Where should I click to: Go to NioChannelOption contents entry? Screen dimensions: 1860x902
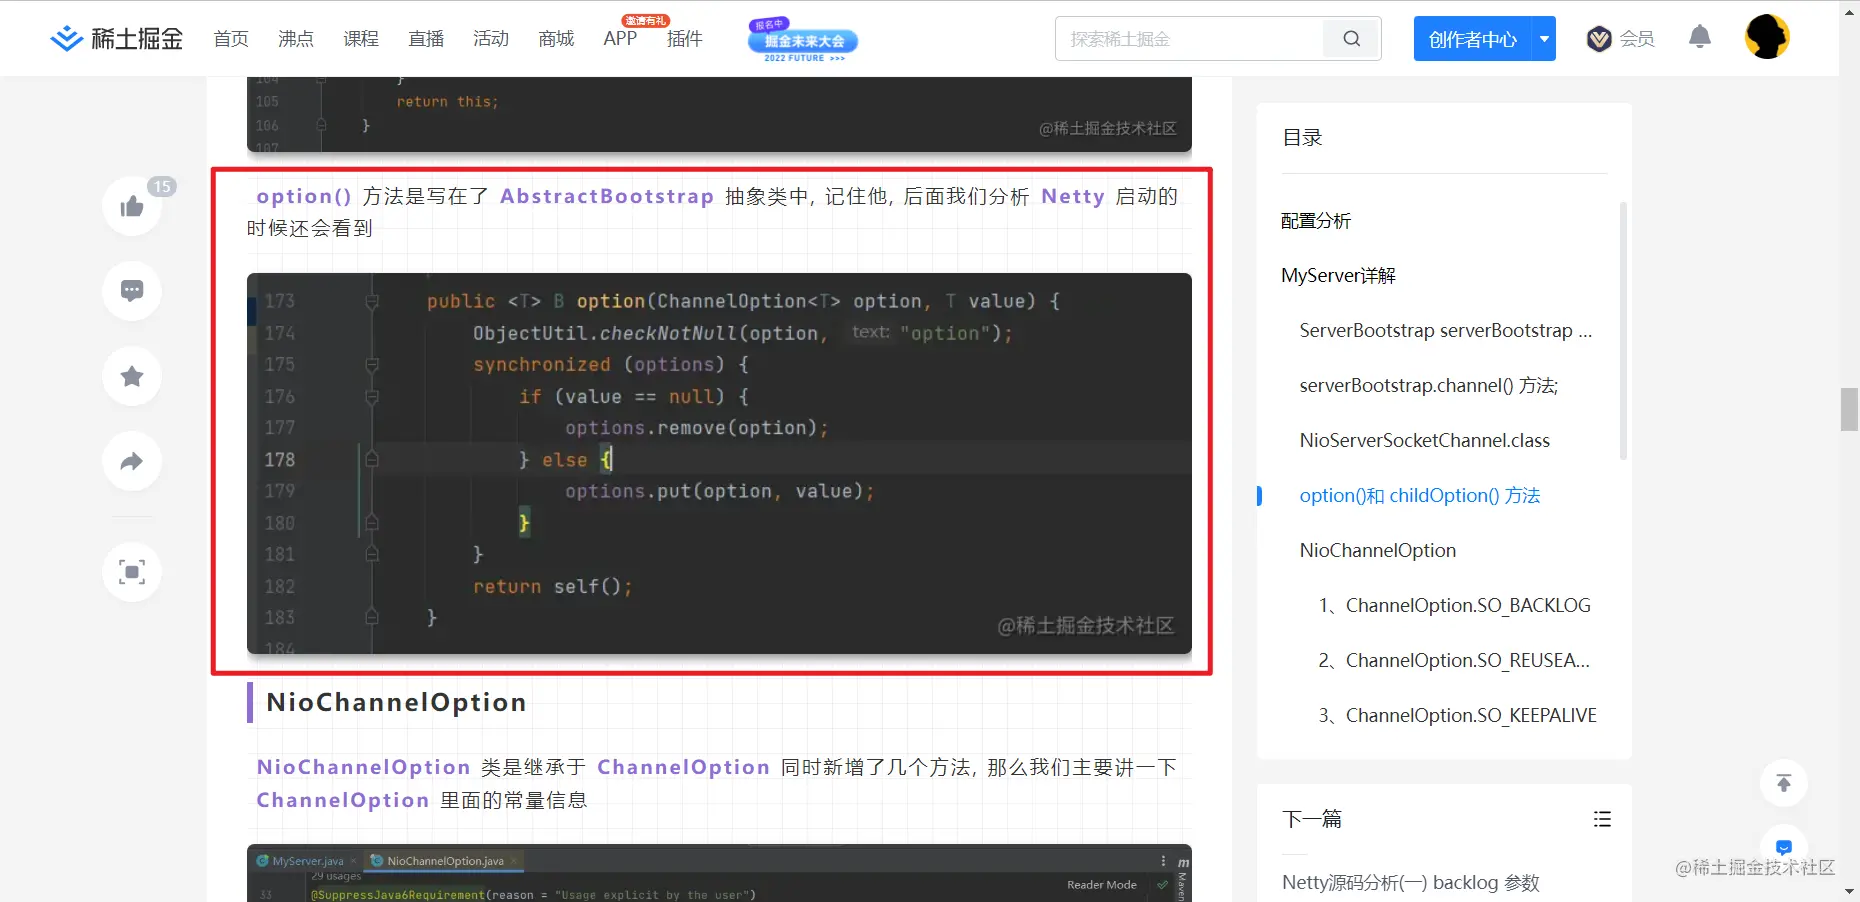pos(1377,551)
